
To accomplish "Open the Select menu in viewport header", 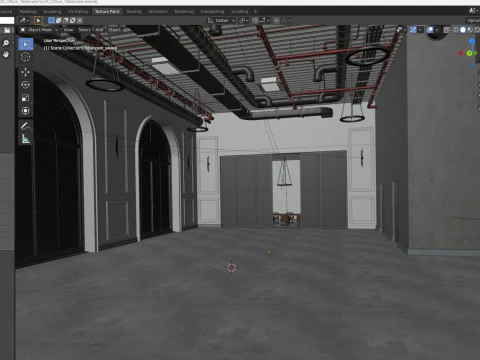I will (84, 30).
